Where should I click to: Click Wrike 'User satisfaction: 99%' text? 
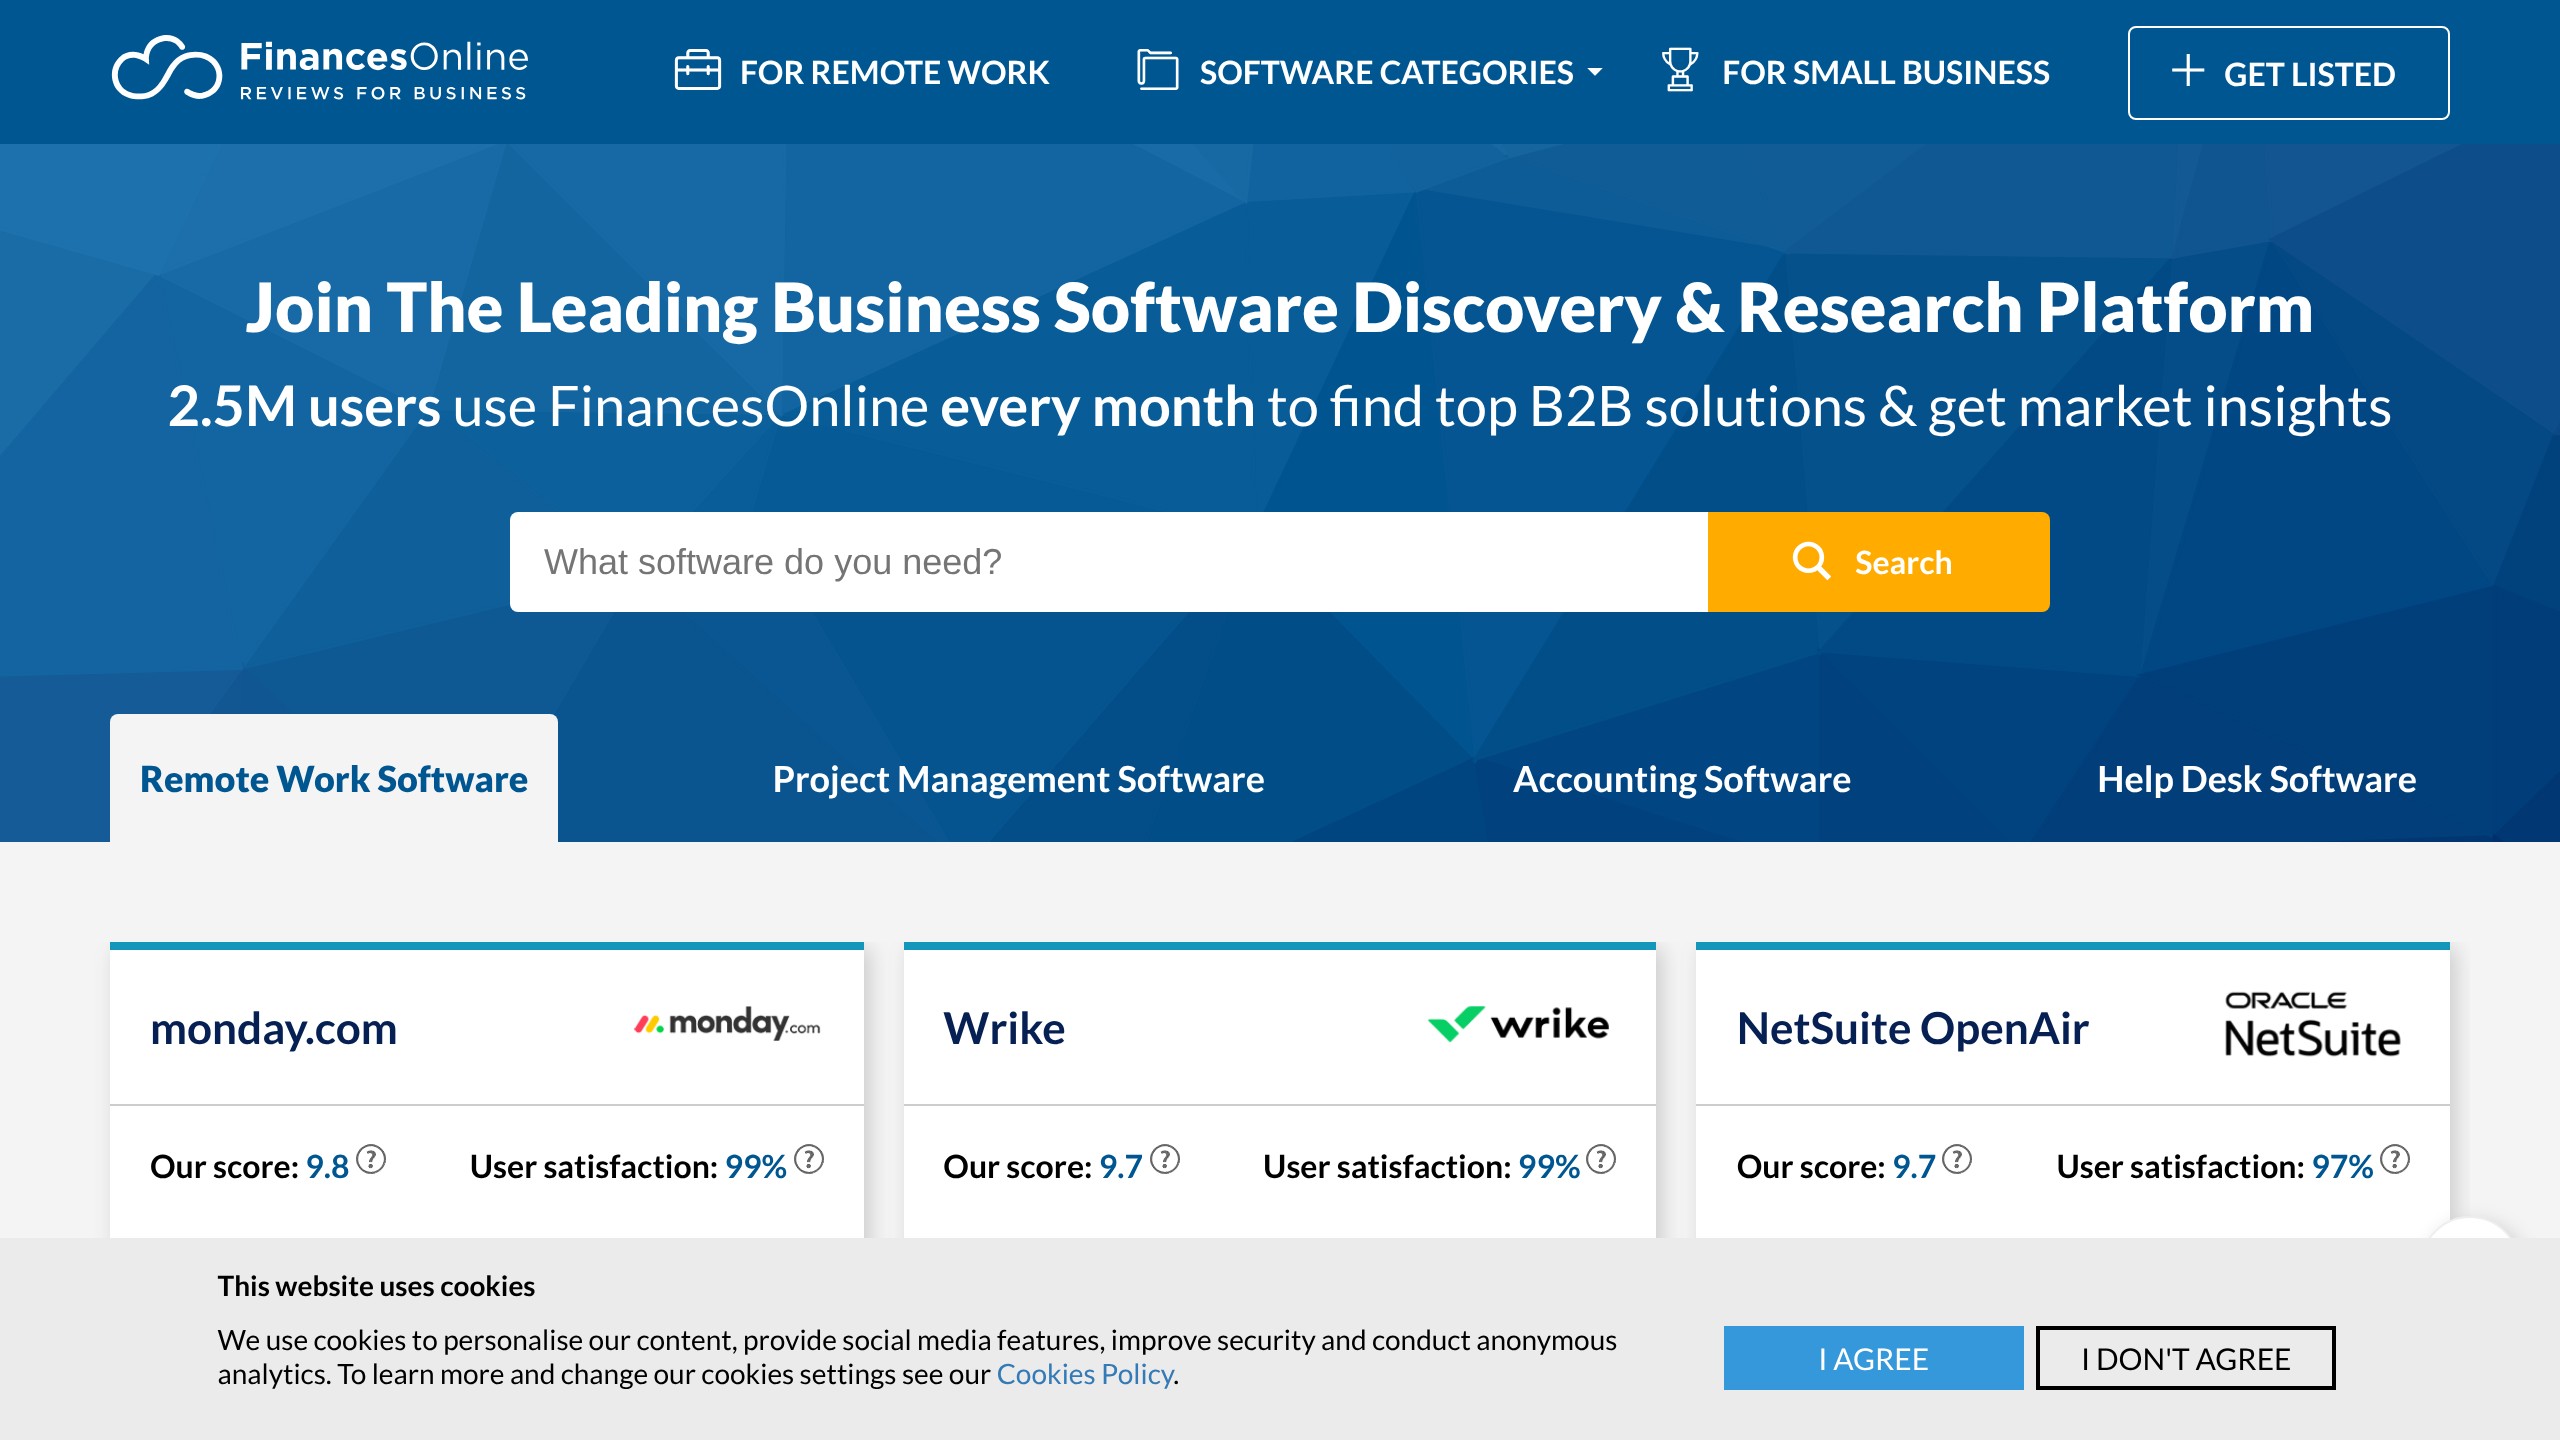click(x=1421, y=1166)
